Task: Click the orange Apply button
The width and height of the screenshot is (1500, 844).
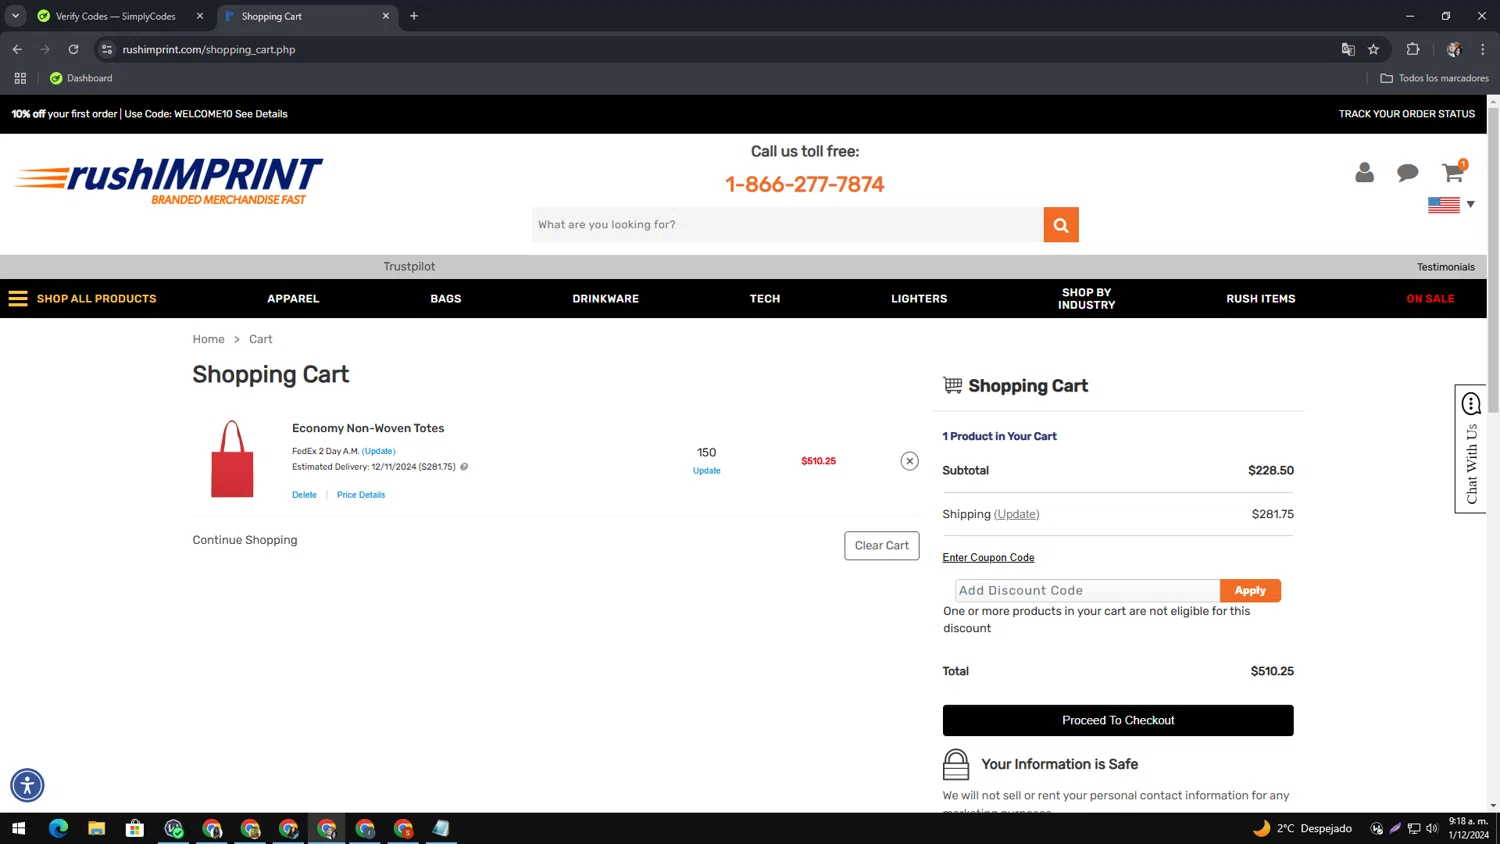Action: (1250, 591)
